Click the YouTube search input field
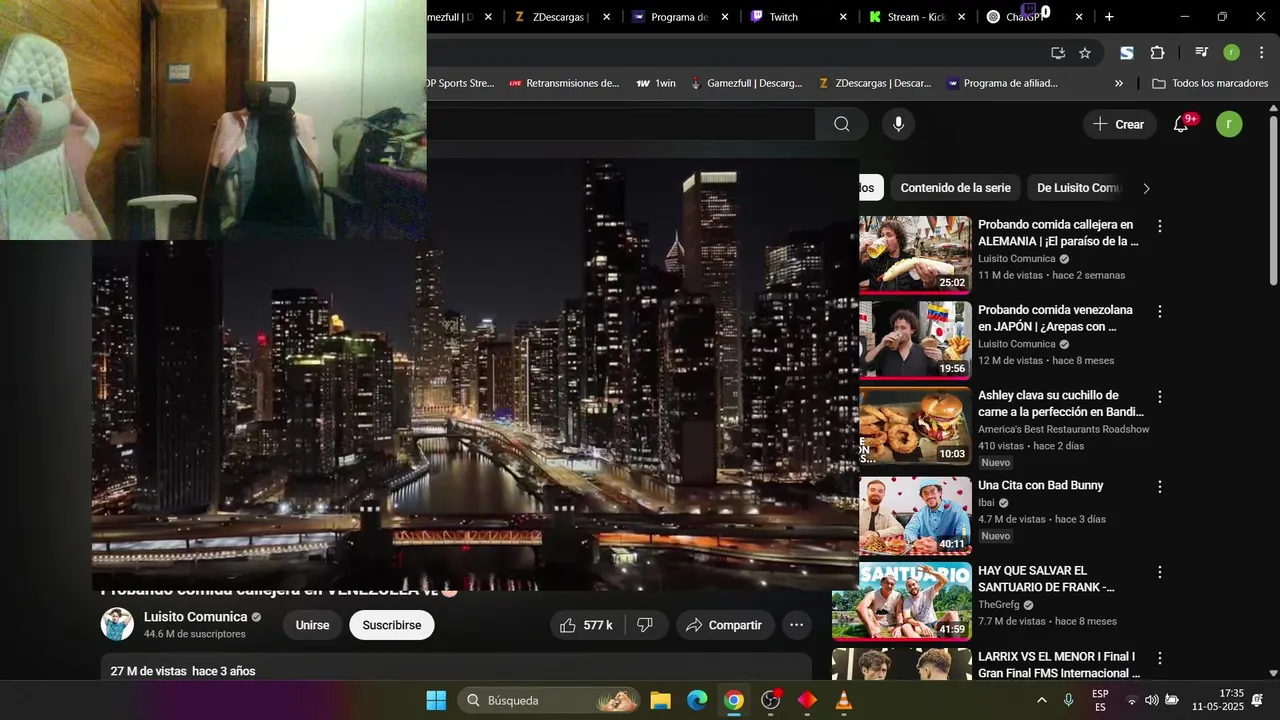Screen dimensions: 1280x720 pos(620,124)
